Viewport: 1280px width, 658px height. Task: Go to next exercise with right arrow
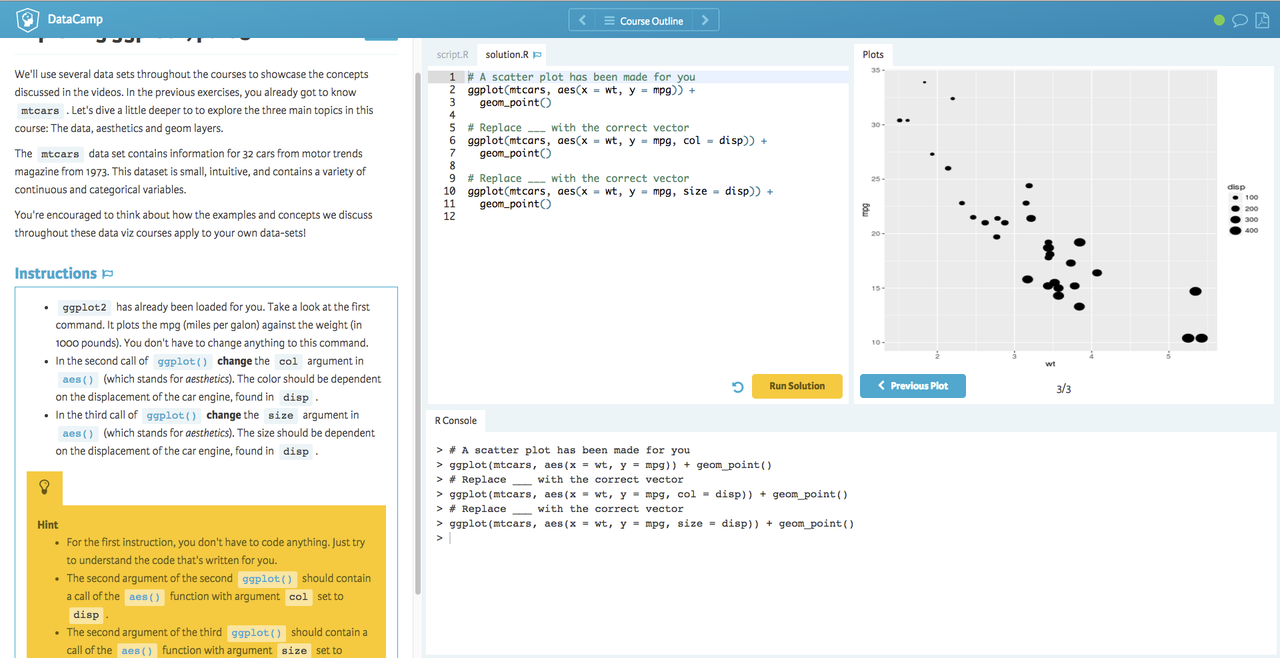(x=705, y=20)
